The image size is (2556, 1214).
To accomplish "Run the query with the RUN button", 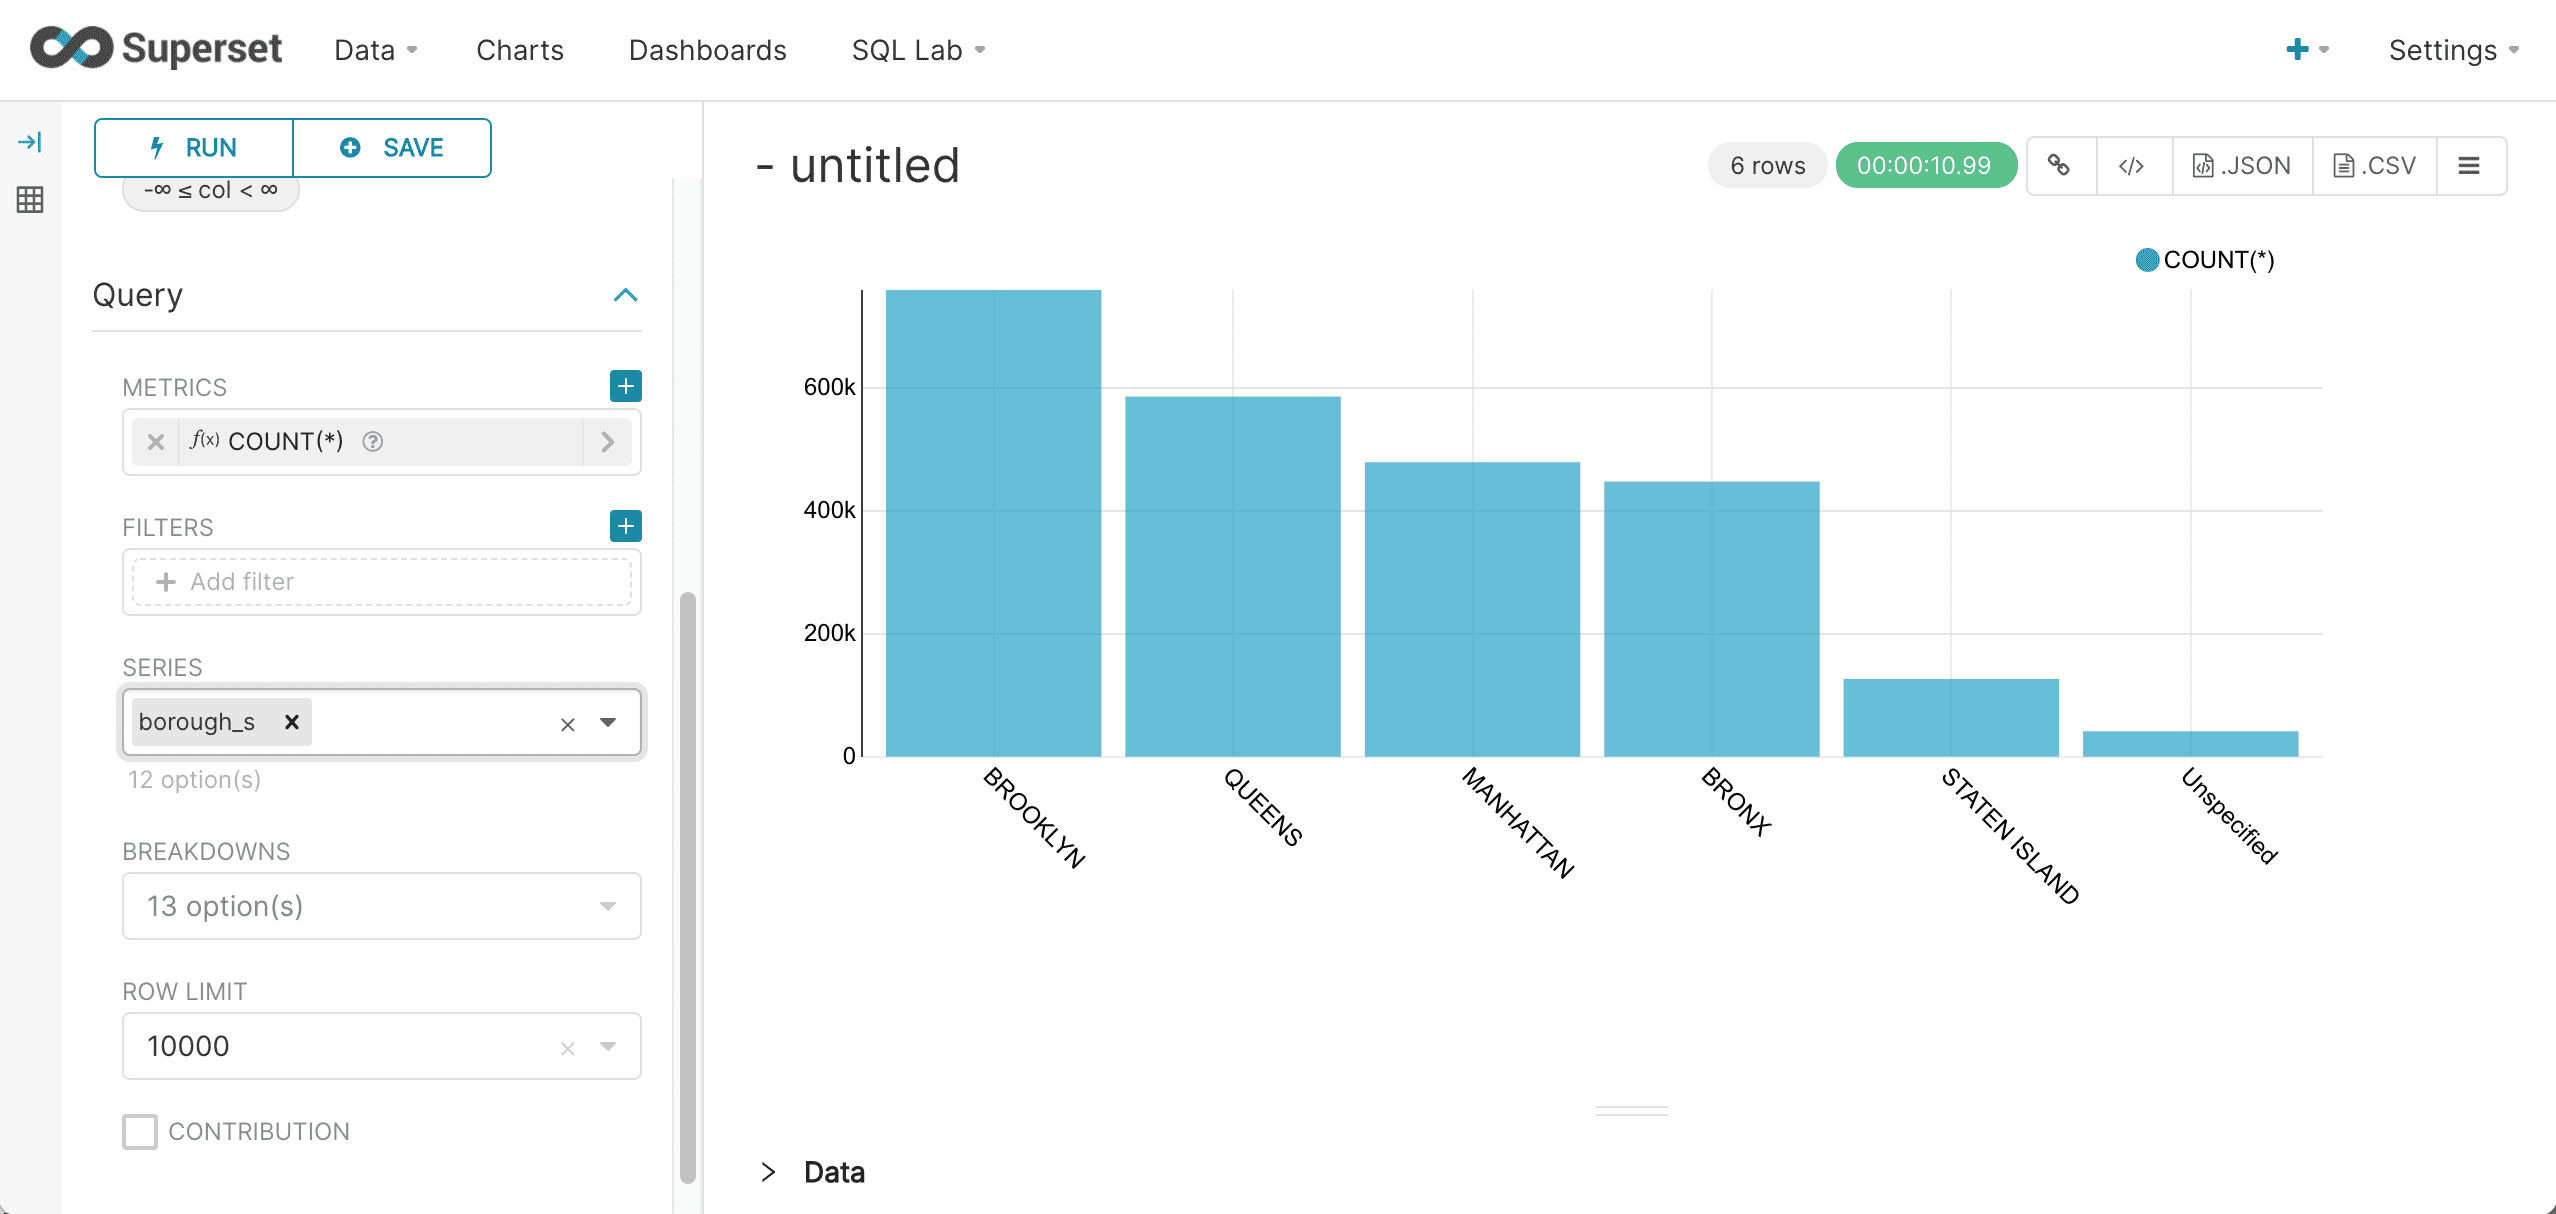I will [193, 147].
